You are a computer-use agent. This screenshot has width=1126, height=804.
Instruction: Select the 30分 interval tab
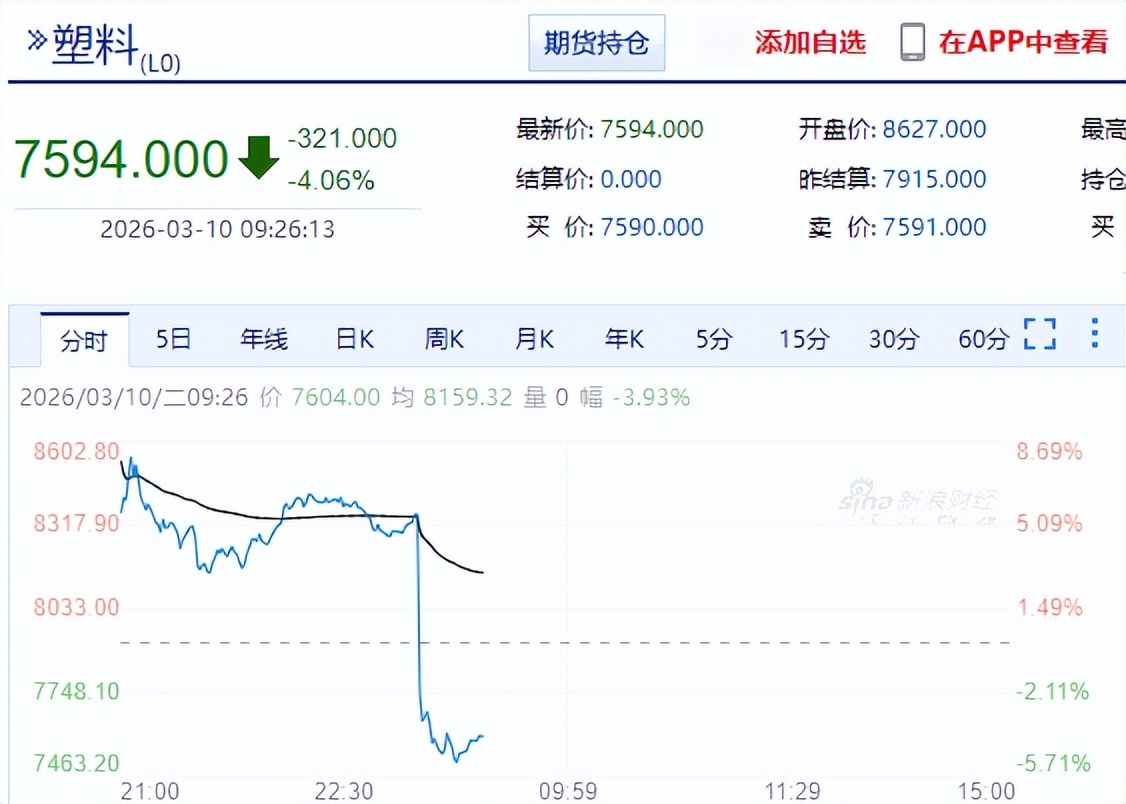click(x=893, y=339)
